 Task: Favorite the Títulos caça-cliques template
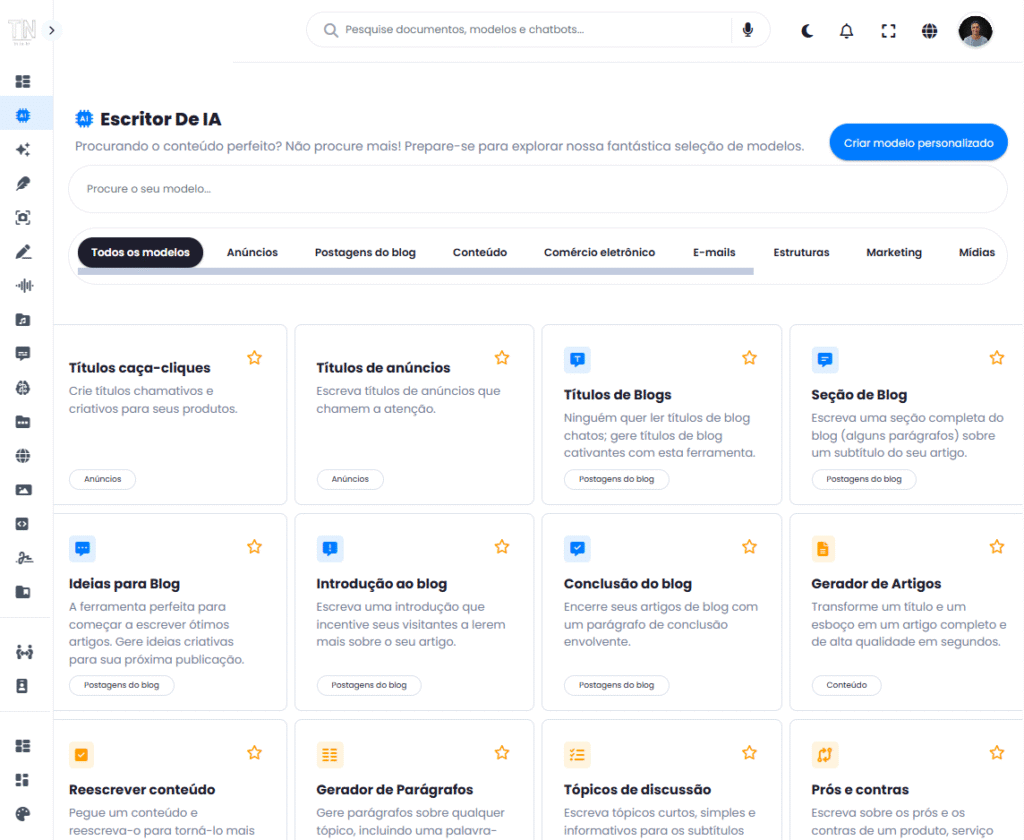pos(255,358)
